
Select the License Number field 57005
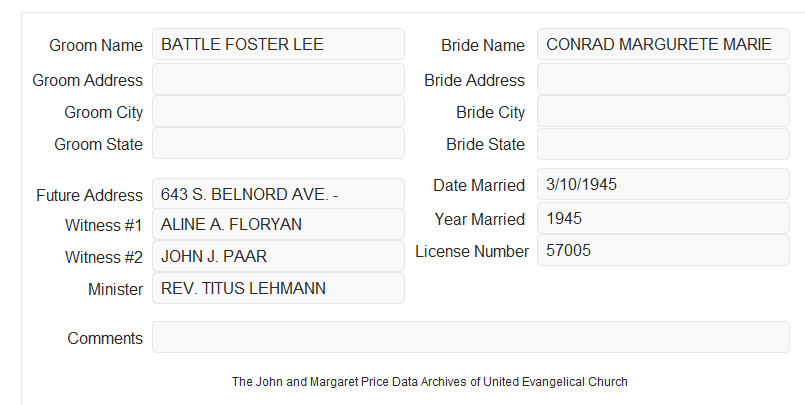click(663, 250)
